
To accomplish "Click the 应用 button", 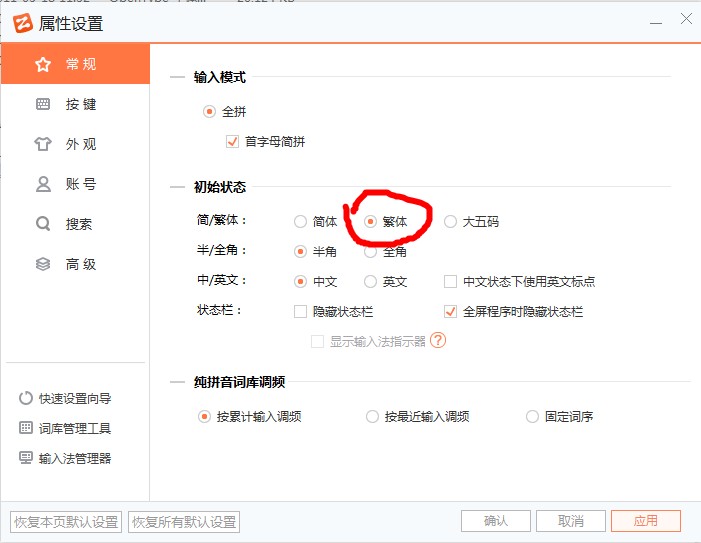I will point(646,521).
